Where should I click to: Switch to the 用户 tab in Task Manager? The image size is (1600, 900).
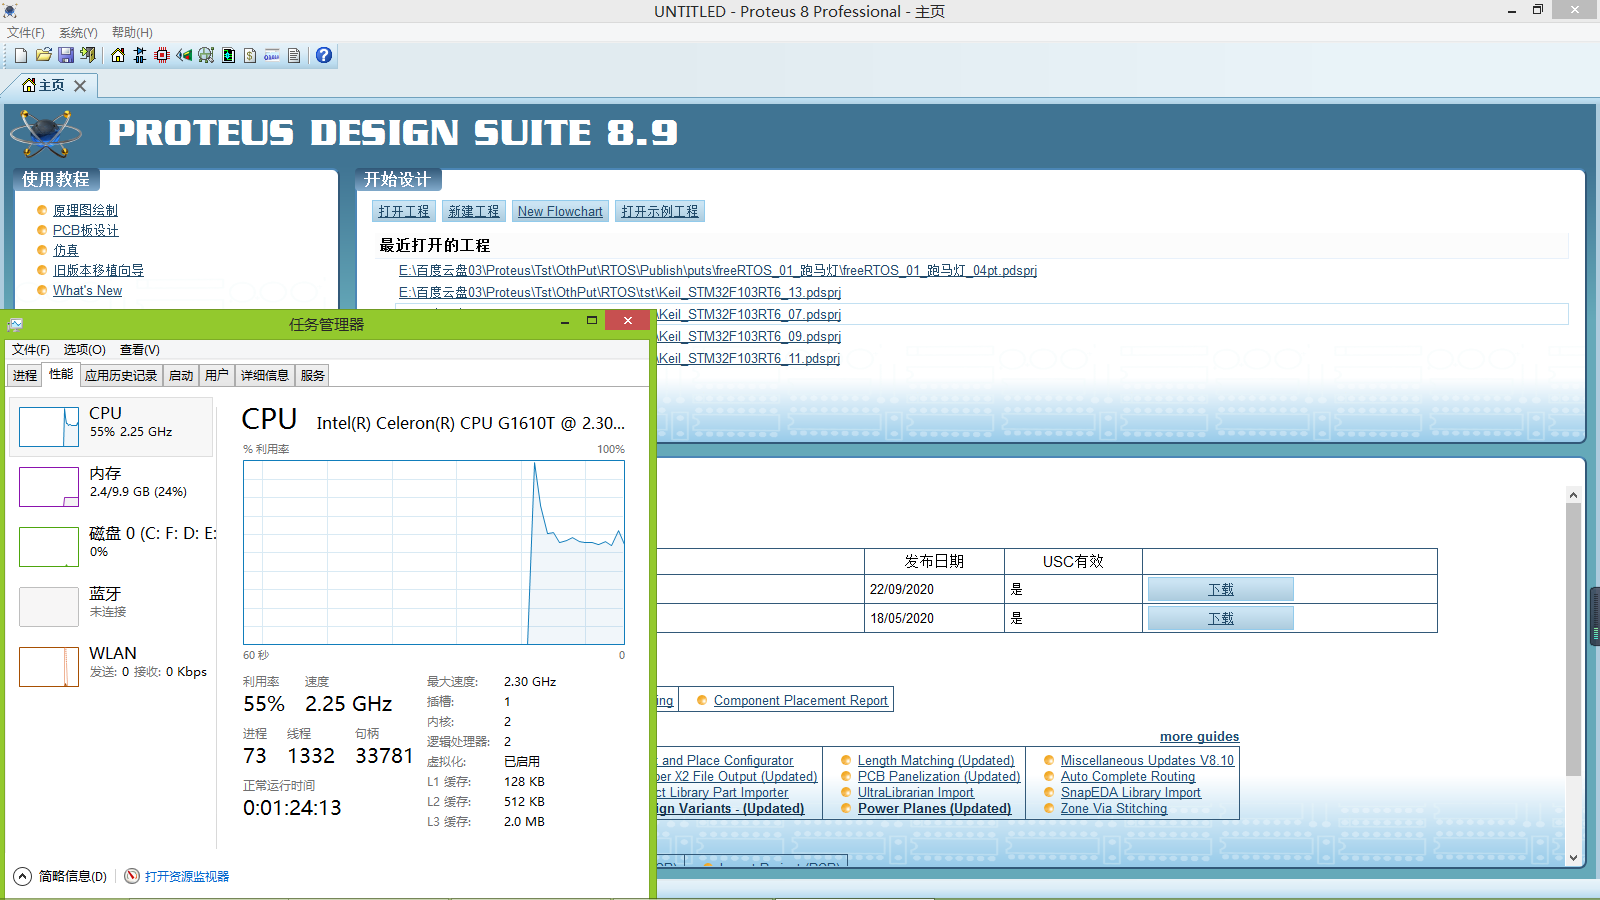[x=217, y=376]
